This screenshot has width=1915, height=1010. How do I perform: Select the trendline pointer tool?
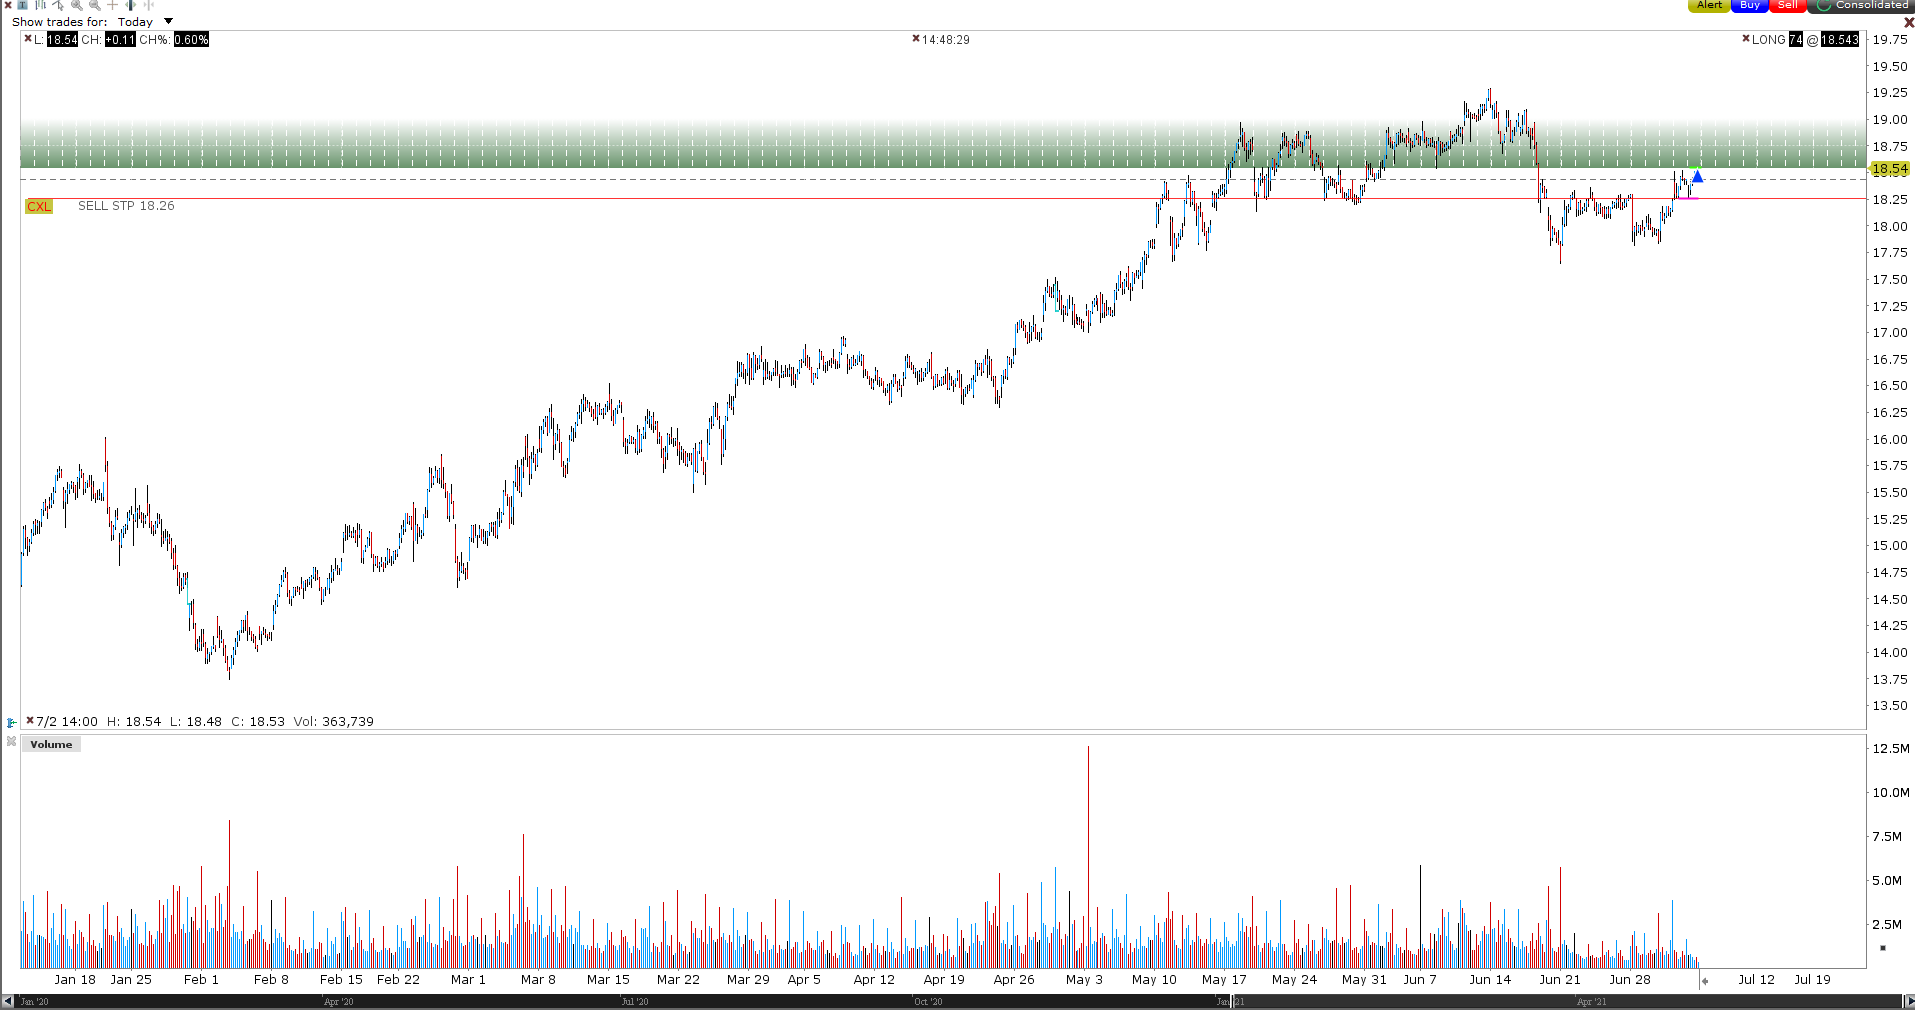pyautogui.click(x=58, y=5)
